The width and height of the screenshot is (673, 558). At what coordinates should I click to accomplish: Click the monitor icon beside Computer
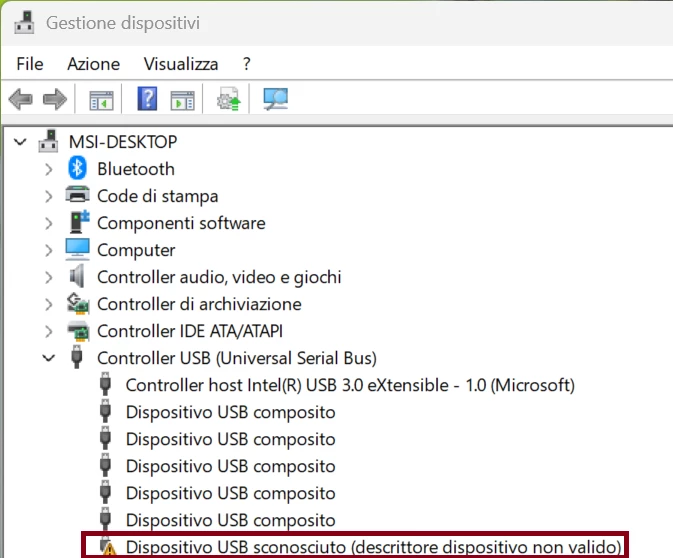pos(78,249)
